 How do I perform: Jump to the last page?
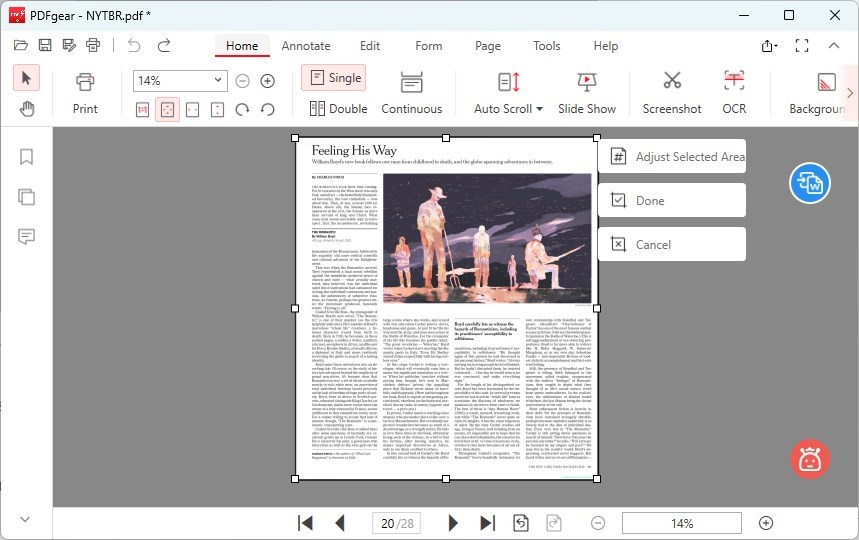click(x=488, y=523)
